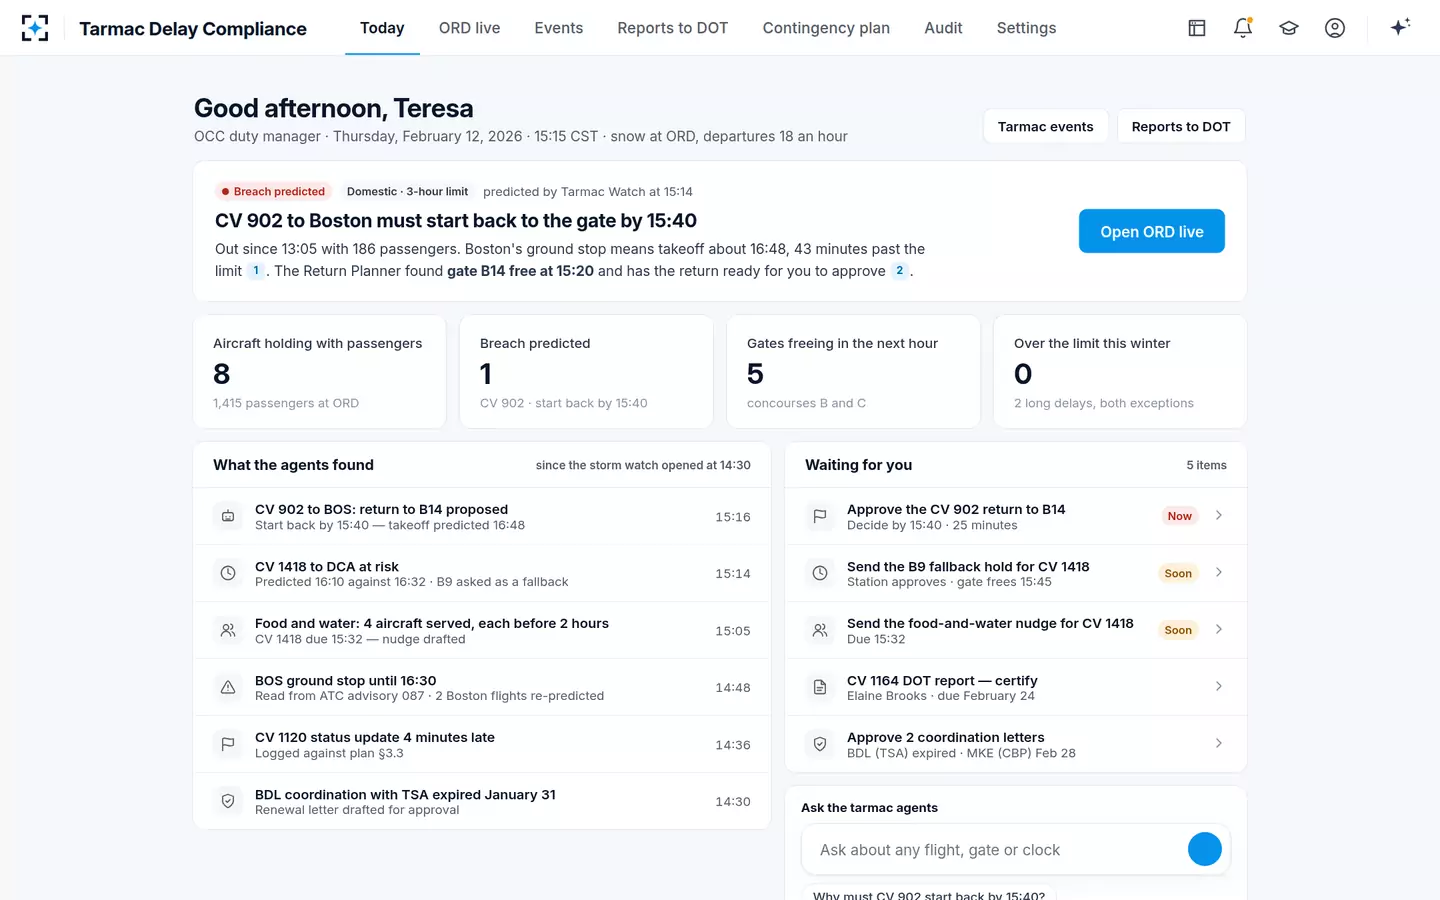Open the user profile icon
This screenshot has width=1440, height=900.
tap(1335, 28)
